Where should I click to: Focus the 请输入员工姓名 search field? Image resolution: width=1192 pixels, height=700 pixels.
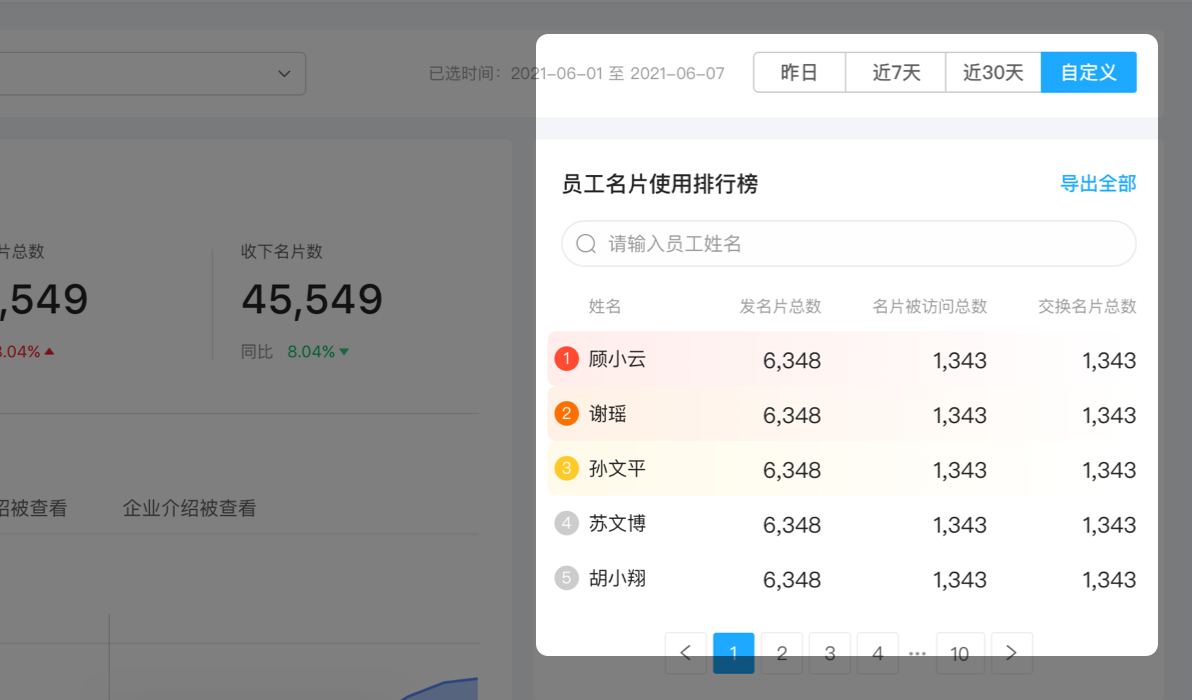coord(848,244)
